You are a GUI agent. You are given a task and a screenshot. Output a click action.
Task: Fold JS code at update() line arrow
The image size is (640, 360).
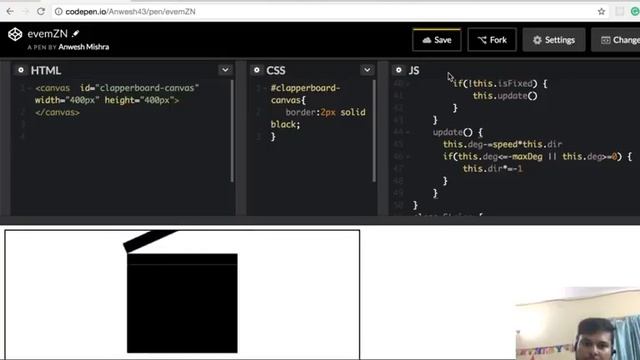[407, 132]
